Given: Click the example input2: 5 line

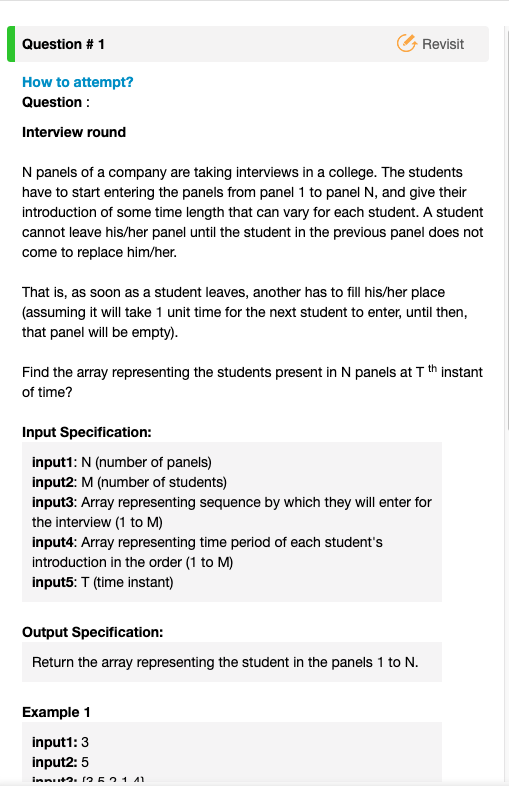Looking at the screenshot, I should coord(60,762).
